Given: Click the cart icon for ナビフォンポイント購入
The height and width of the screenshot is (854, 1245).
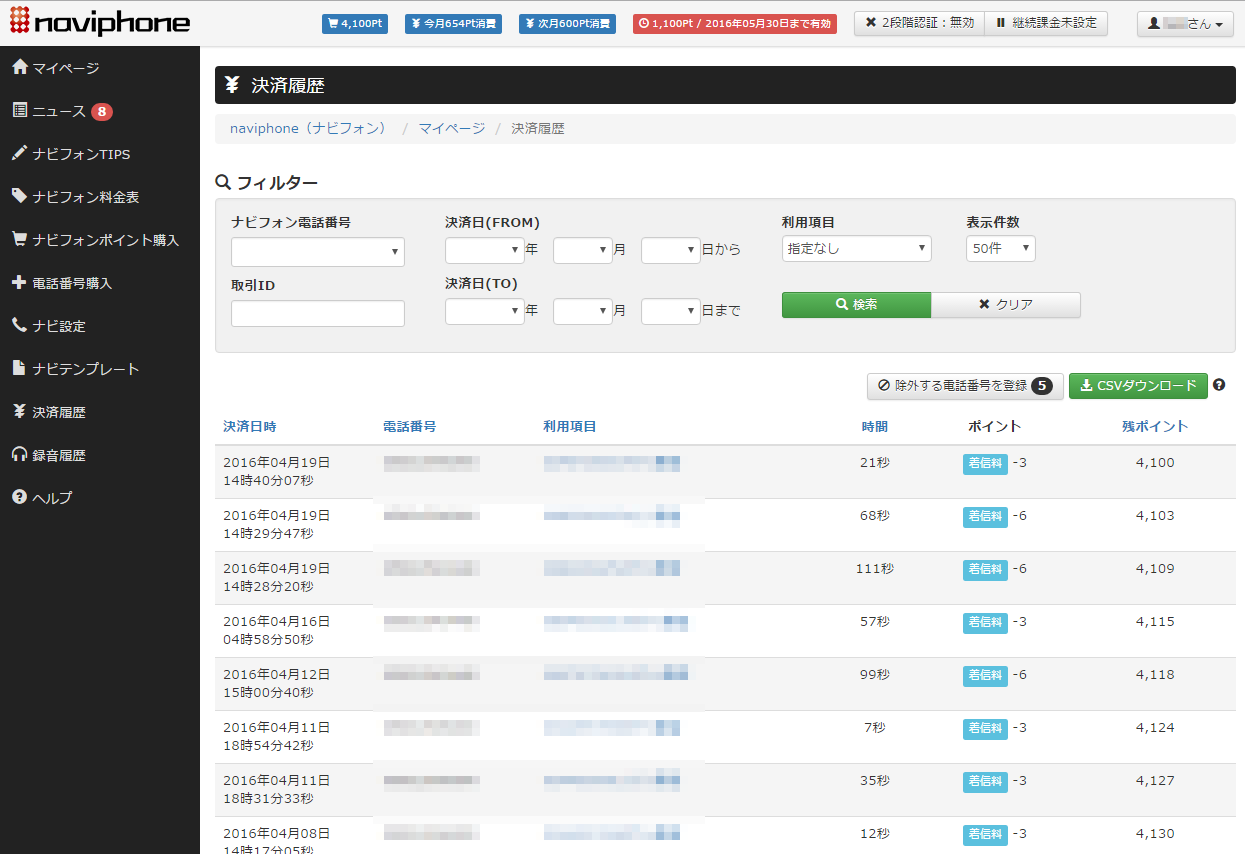Looking at the screenshot, I should (19, 240).
